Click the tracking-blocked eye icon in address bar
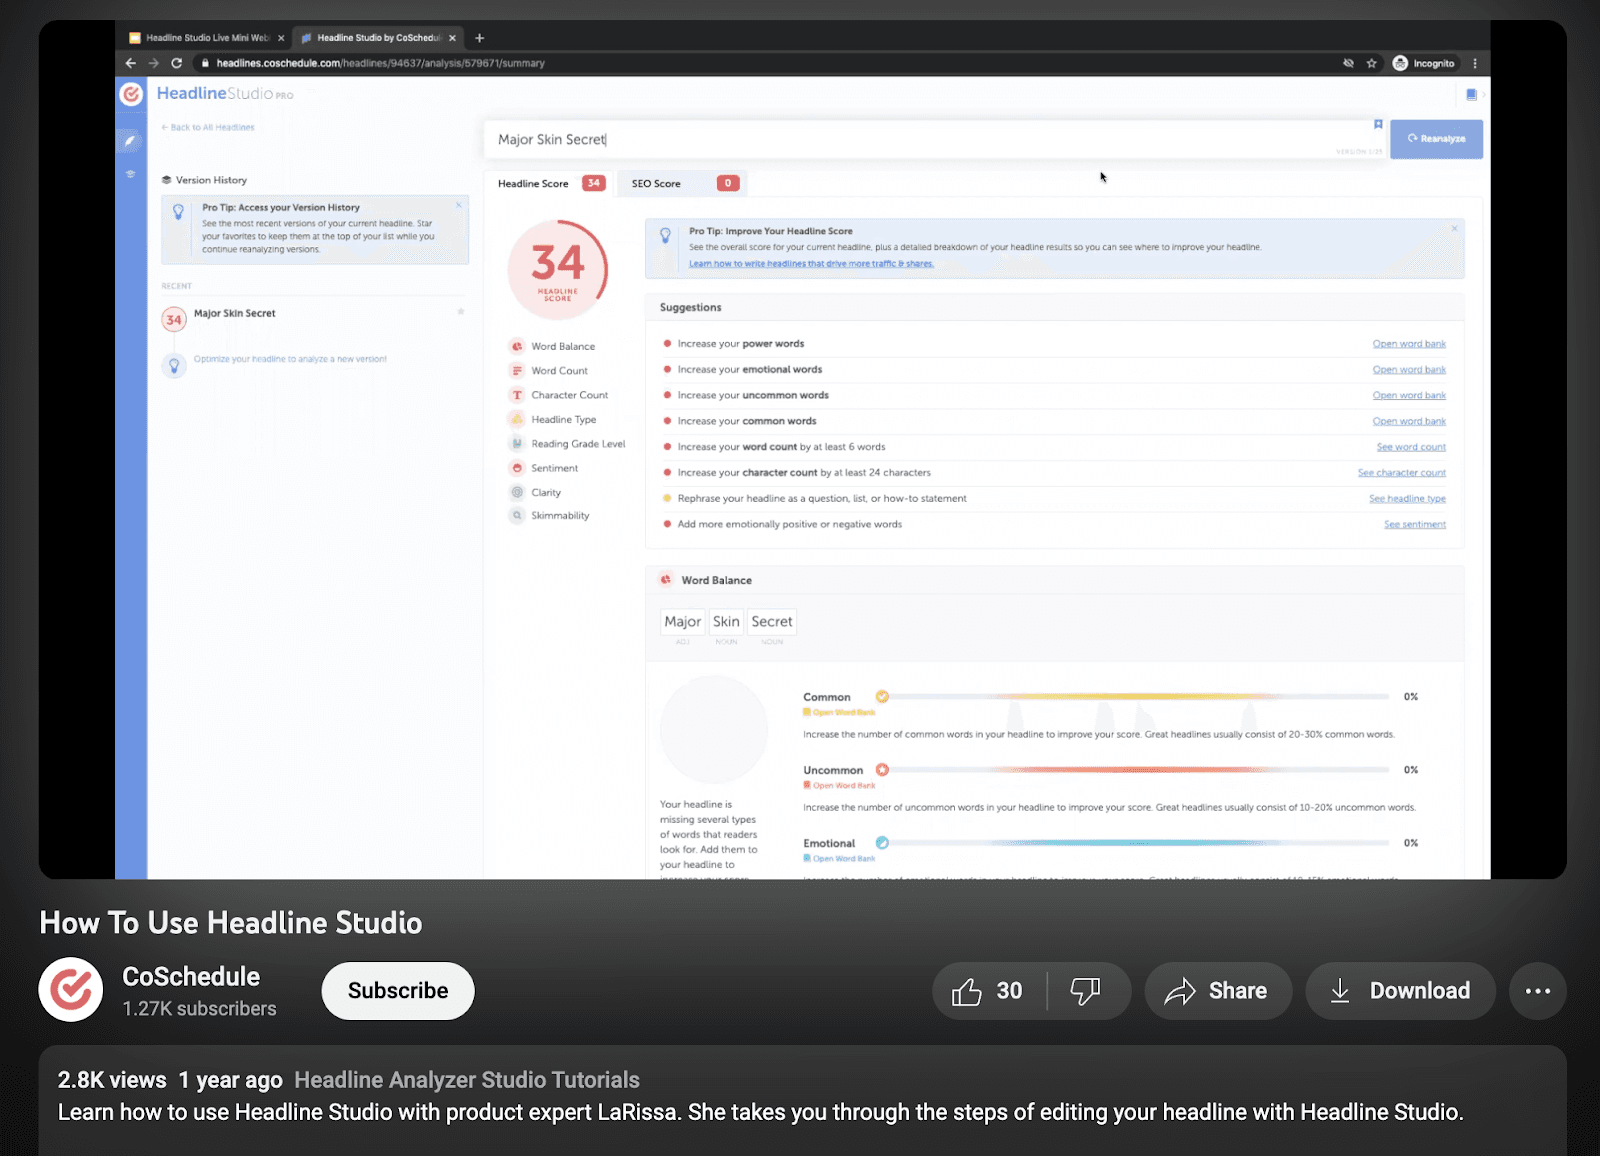Image resolution: width=1600 pixels, height=1156 pixels. point(1348,63)
